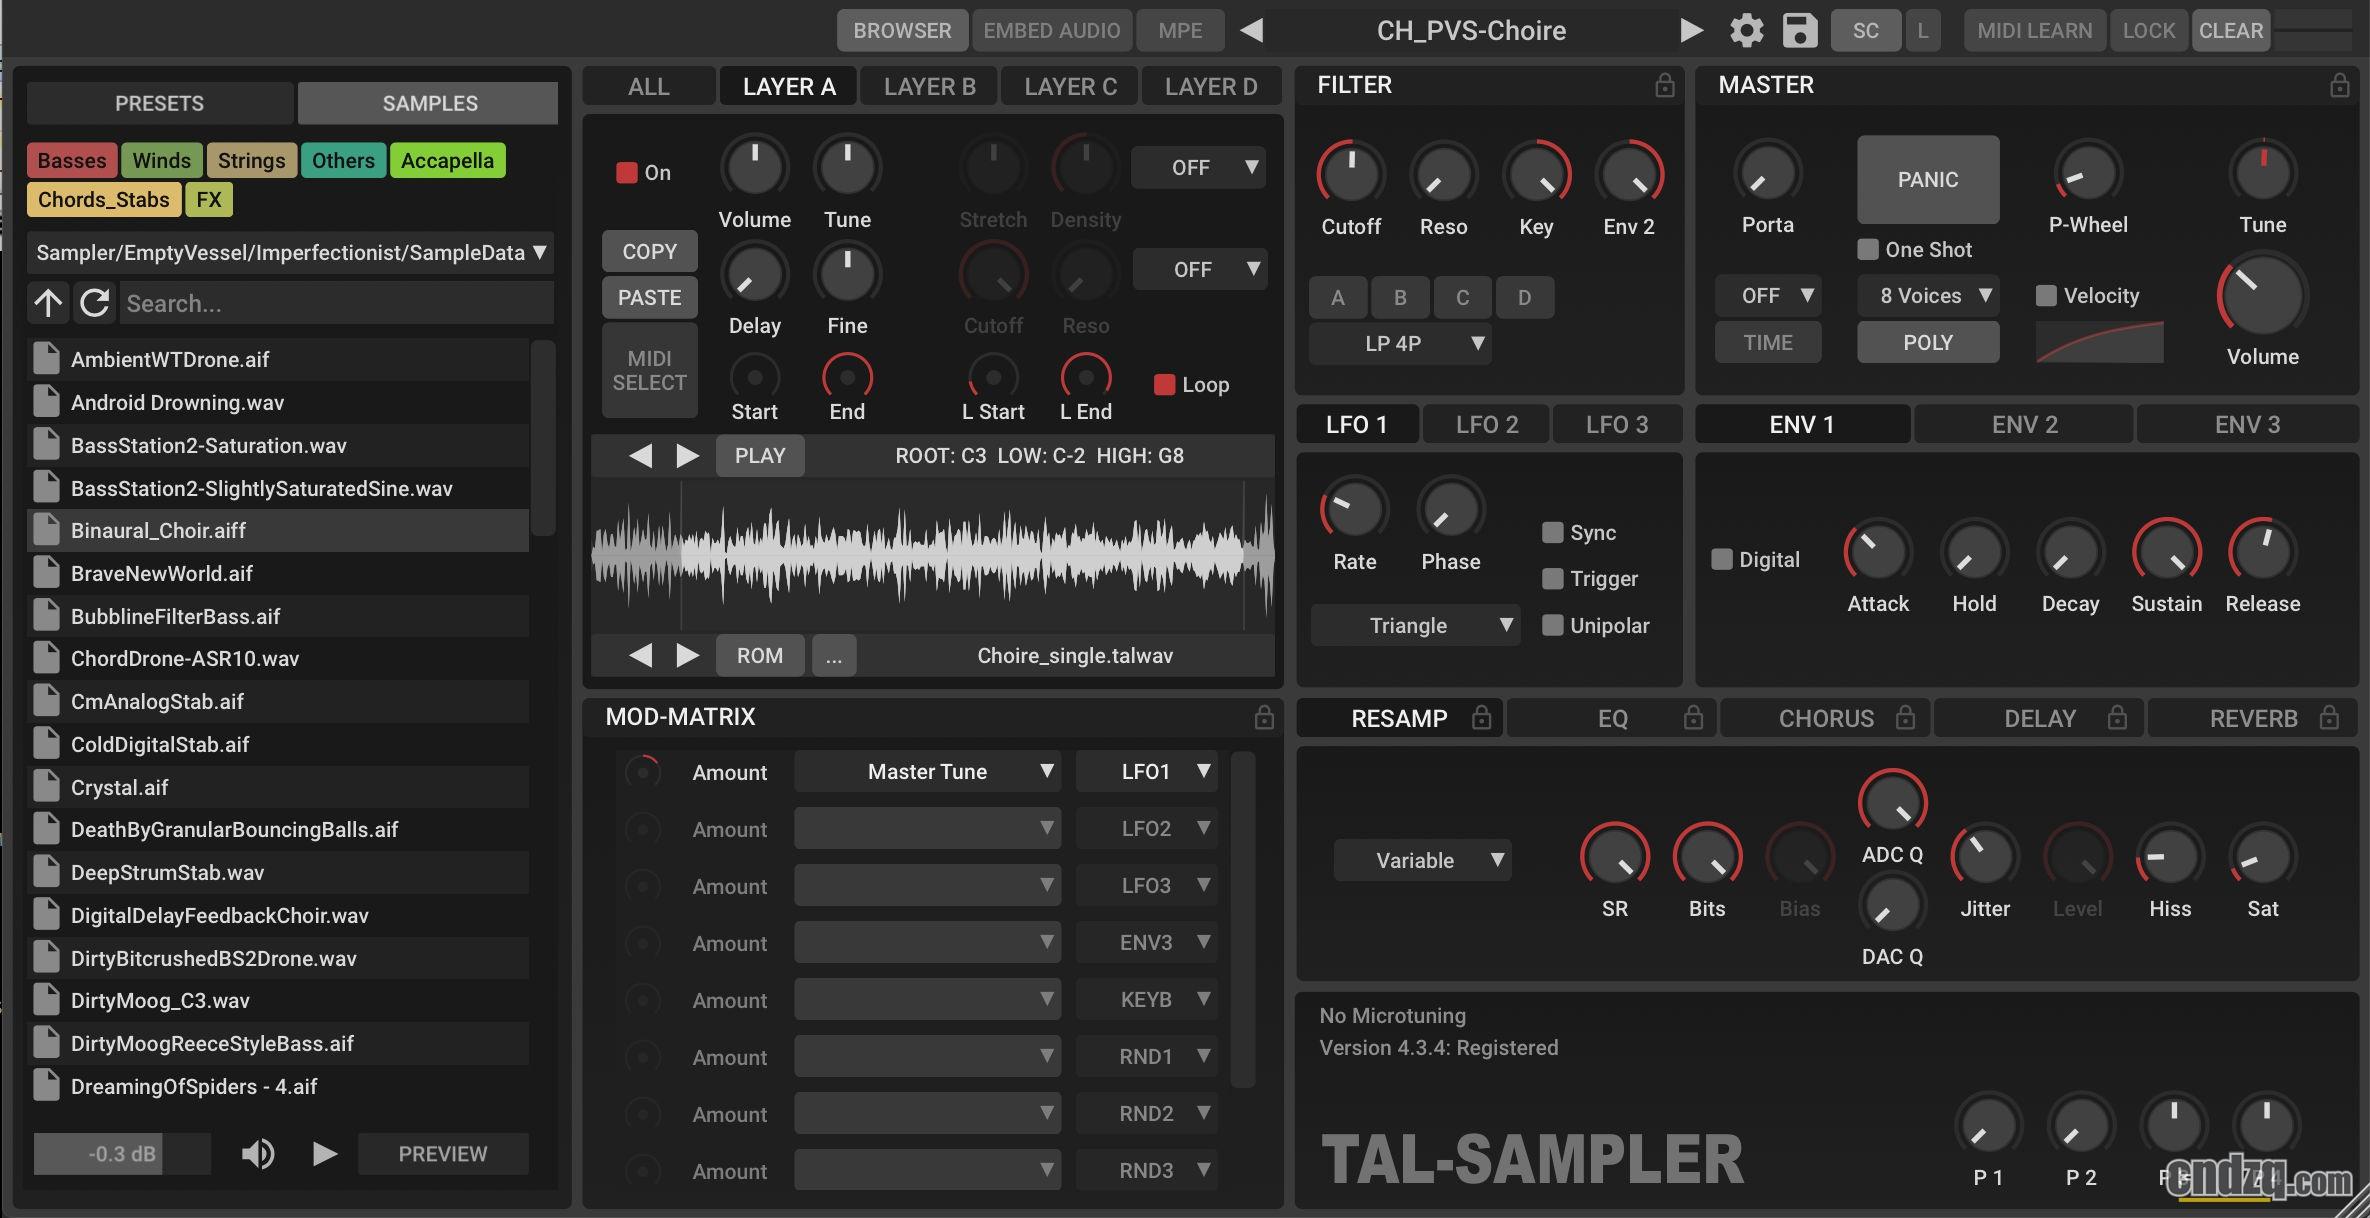This screenshot has height=1218, width=2370.
Task: Enable Sync for LFO 1
Action: click(1551, 532)
